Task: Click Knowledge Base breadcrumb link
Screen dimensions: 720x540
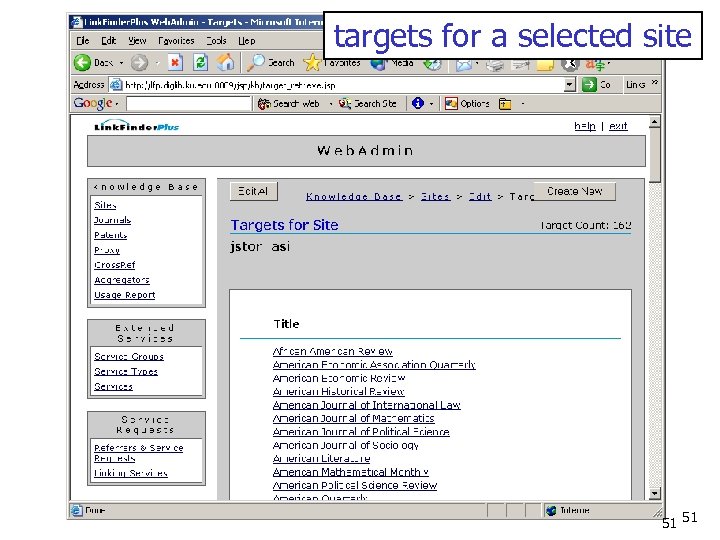Action: point(354,197)
